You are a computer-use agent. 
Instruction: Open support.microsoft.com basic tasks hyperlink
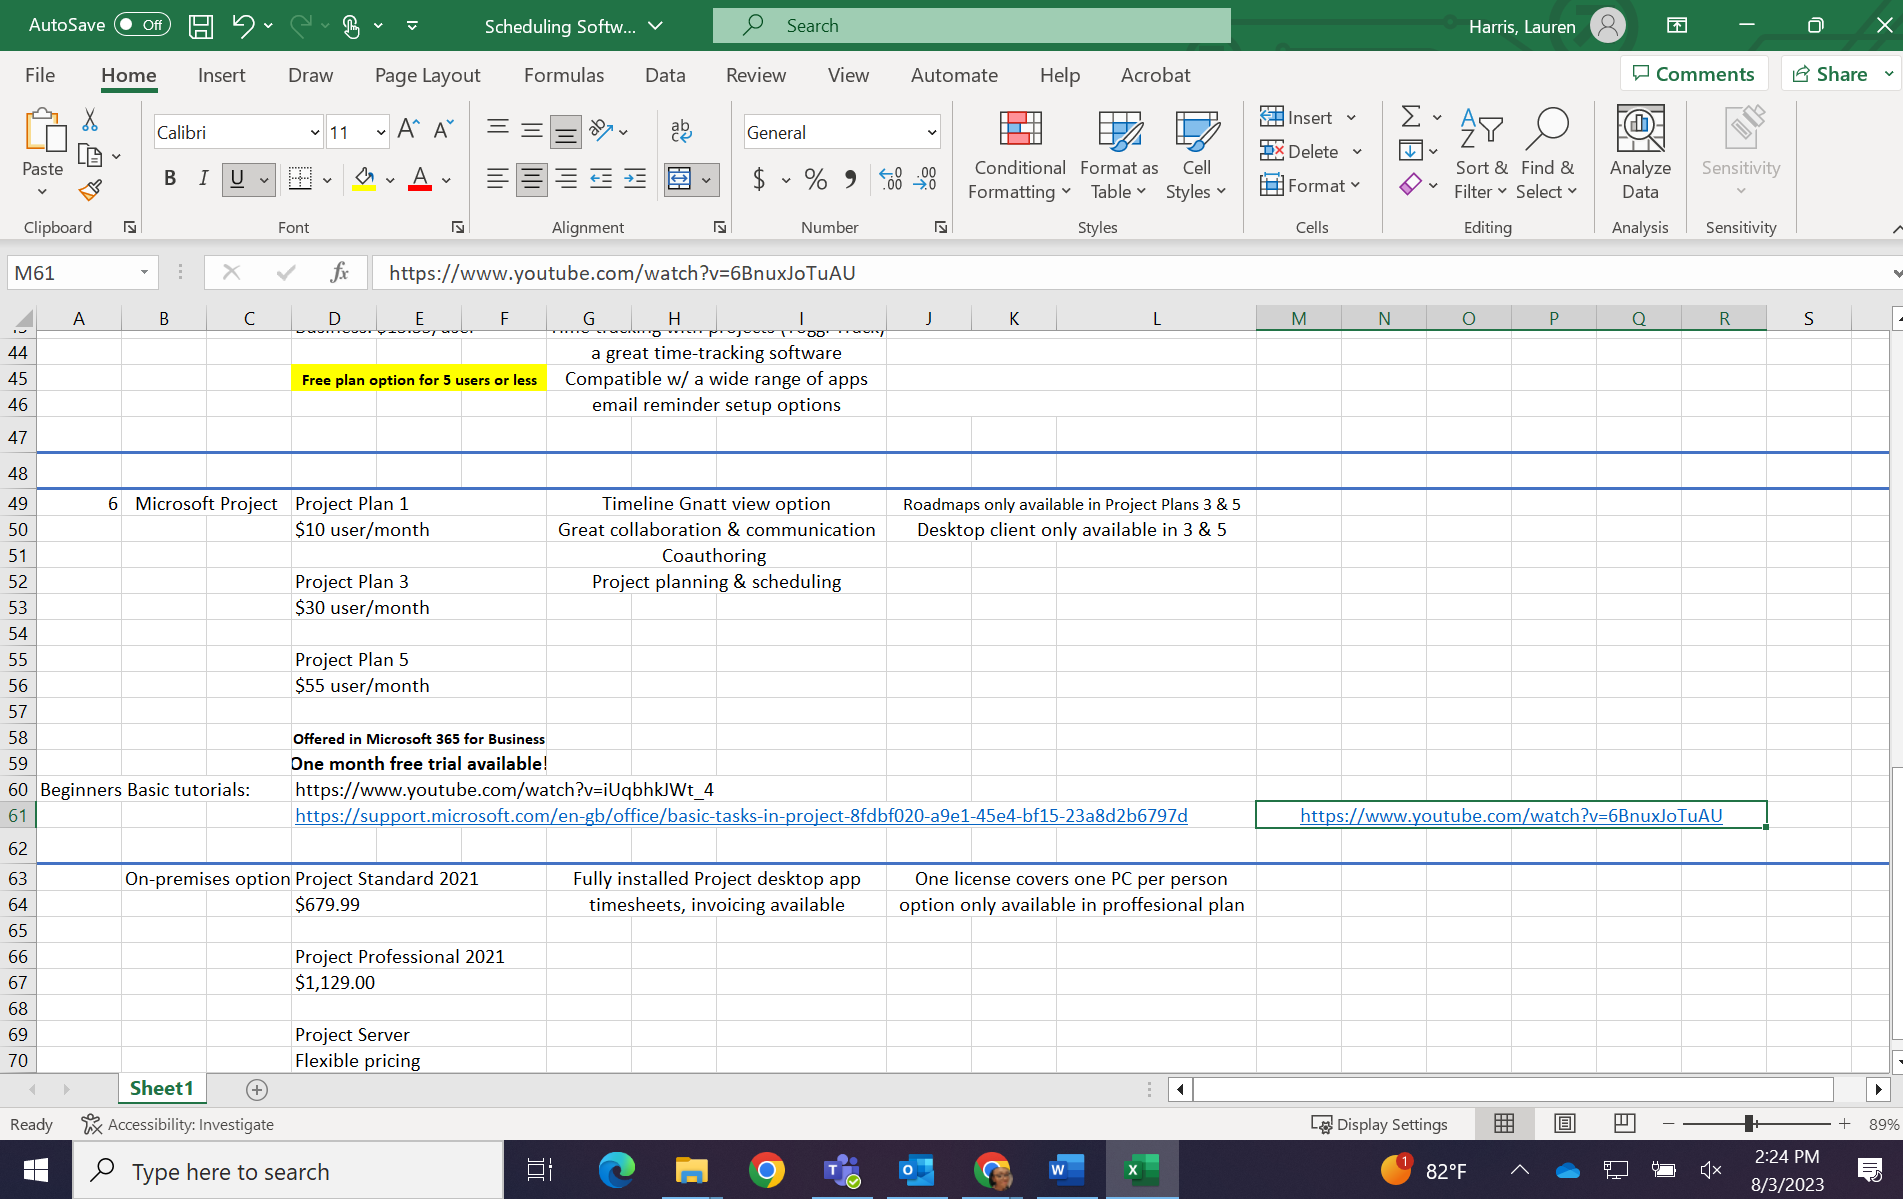(741, 815)
